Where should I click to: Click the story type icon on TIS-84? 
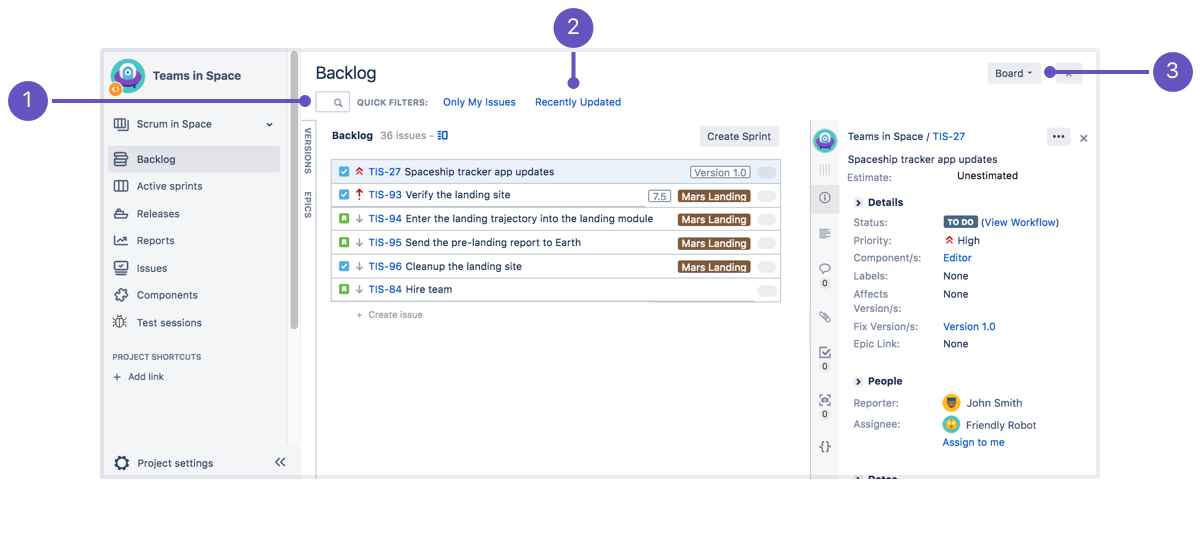(344, 289)
